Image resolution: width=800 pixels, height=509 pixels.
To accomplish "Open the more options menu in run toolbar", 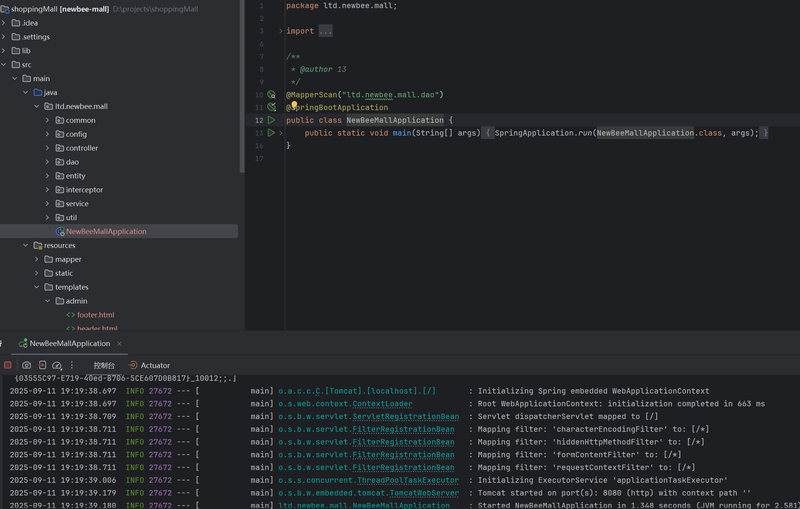I will point(72,365).
